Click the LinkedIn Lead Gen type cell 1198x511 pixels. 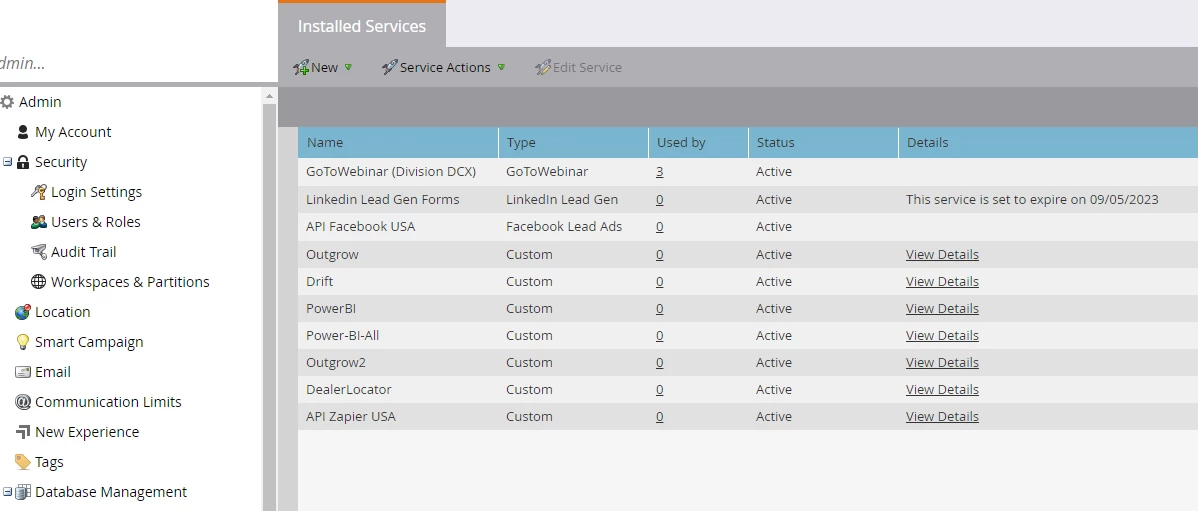pyautogui.click(x=562, y=199)
